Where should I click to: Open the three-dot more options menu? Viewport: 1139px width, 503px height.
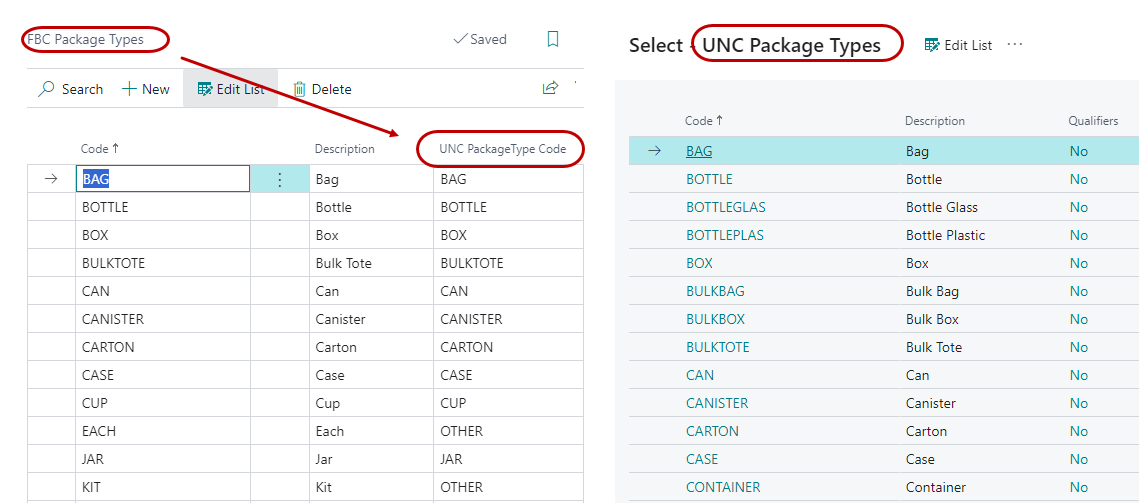[1015, 45]
